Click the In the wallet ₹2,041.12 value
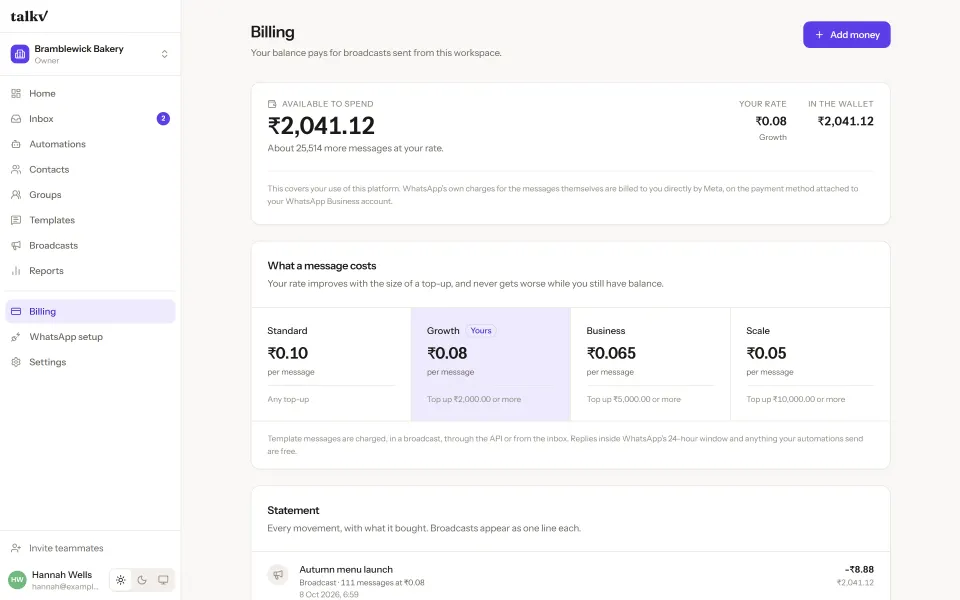960x600 pixels. (846, 121)
